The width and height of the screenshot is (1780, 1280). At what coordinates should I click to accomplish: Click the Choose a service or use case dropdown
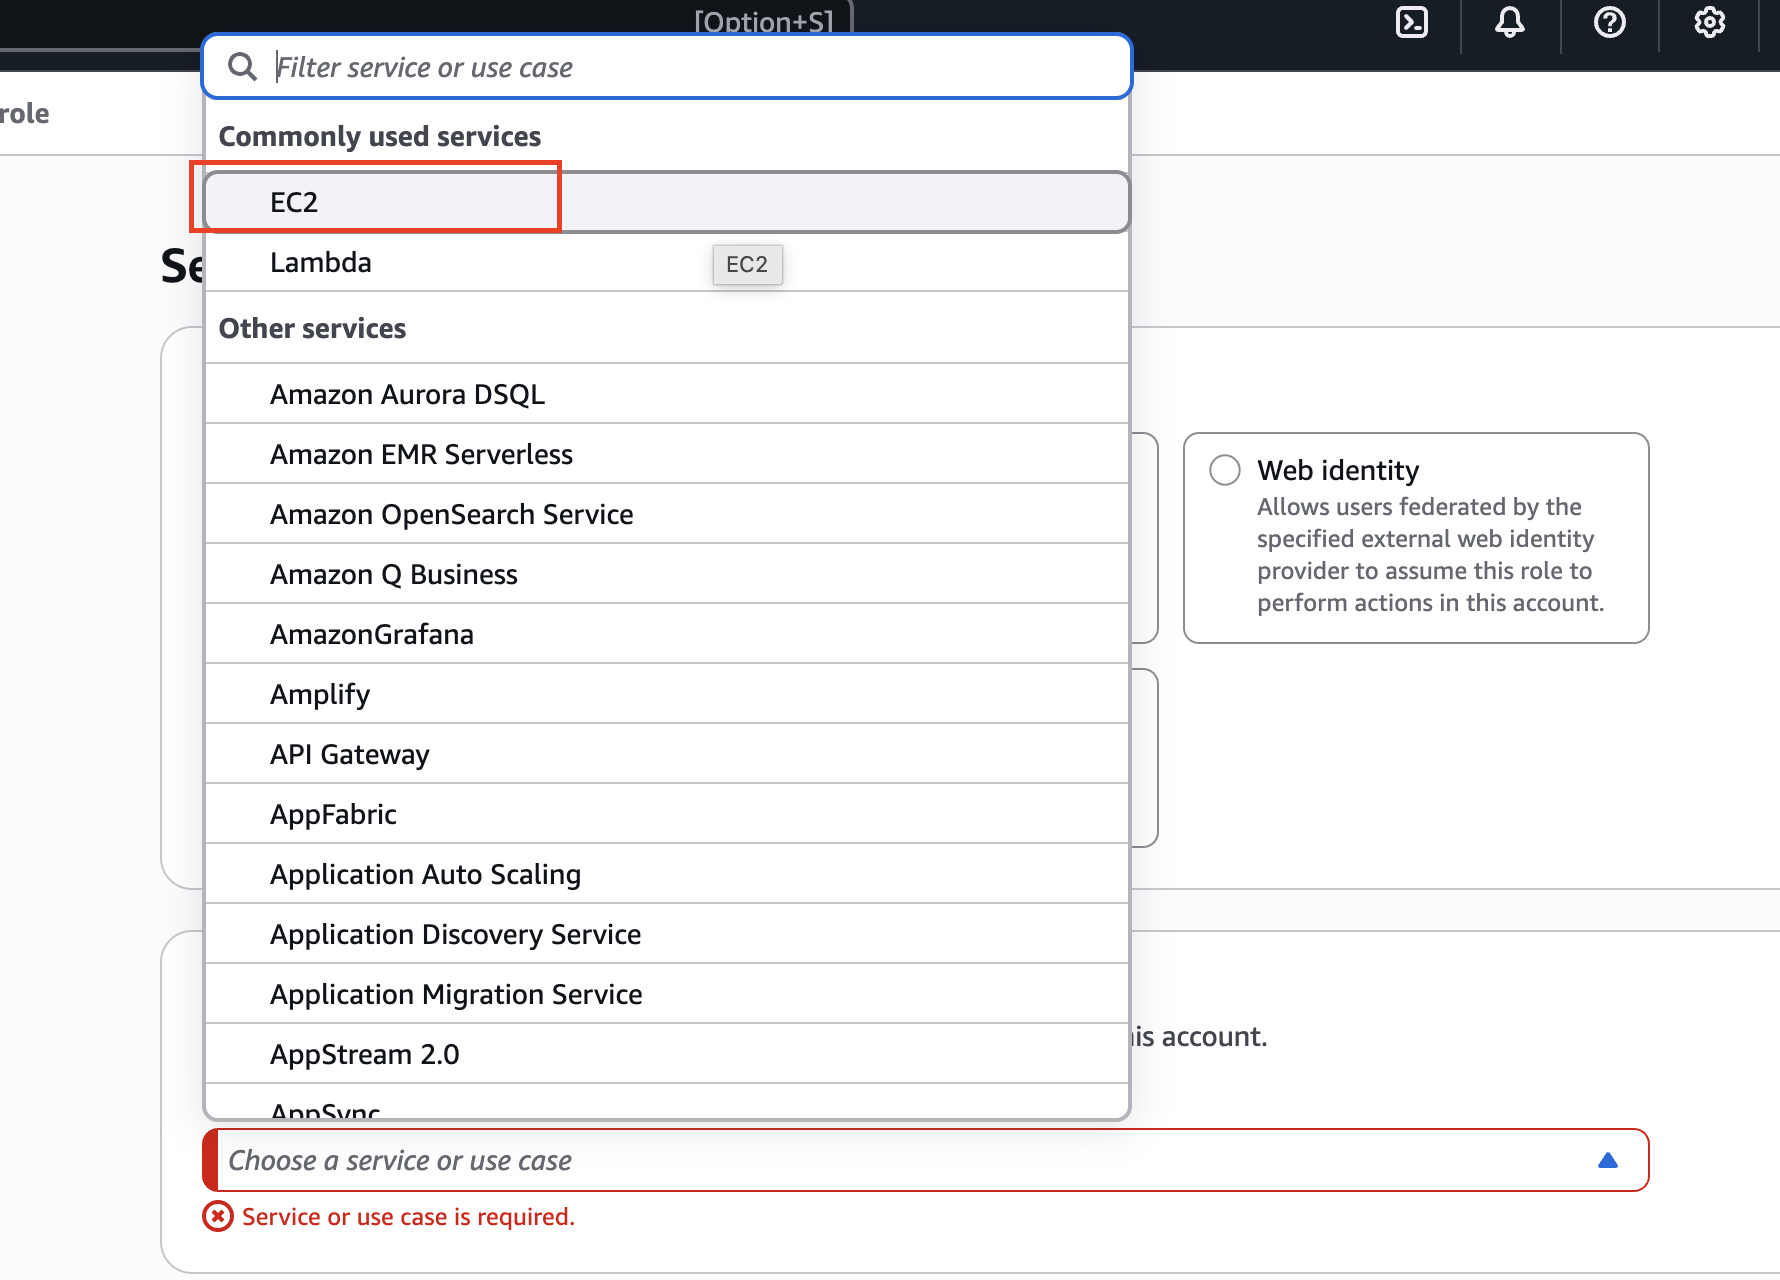(926, 1160)
